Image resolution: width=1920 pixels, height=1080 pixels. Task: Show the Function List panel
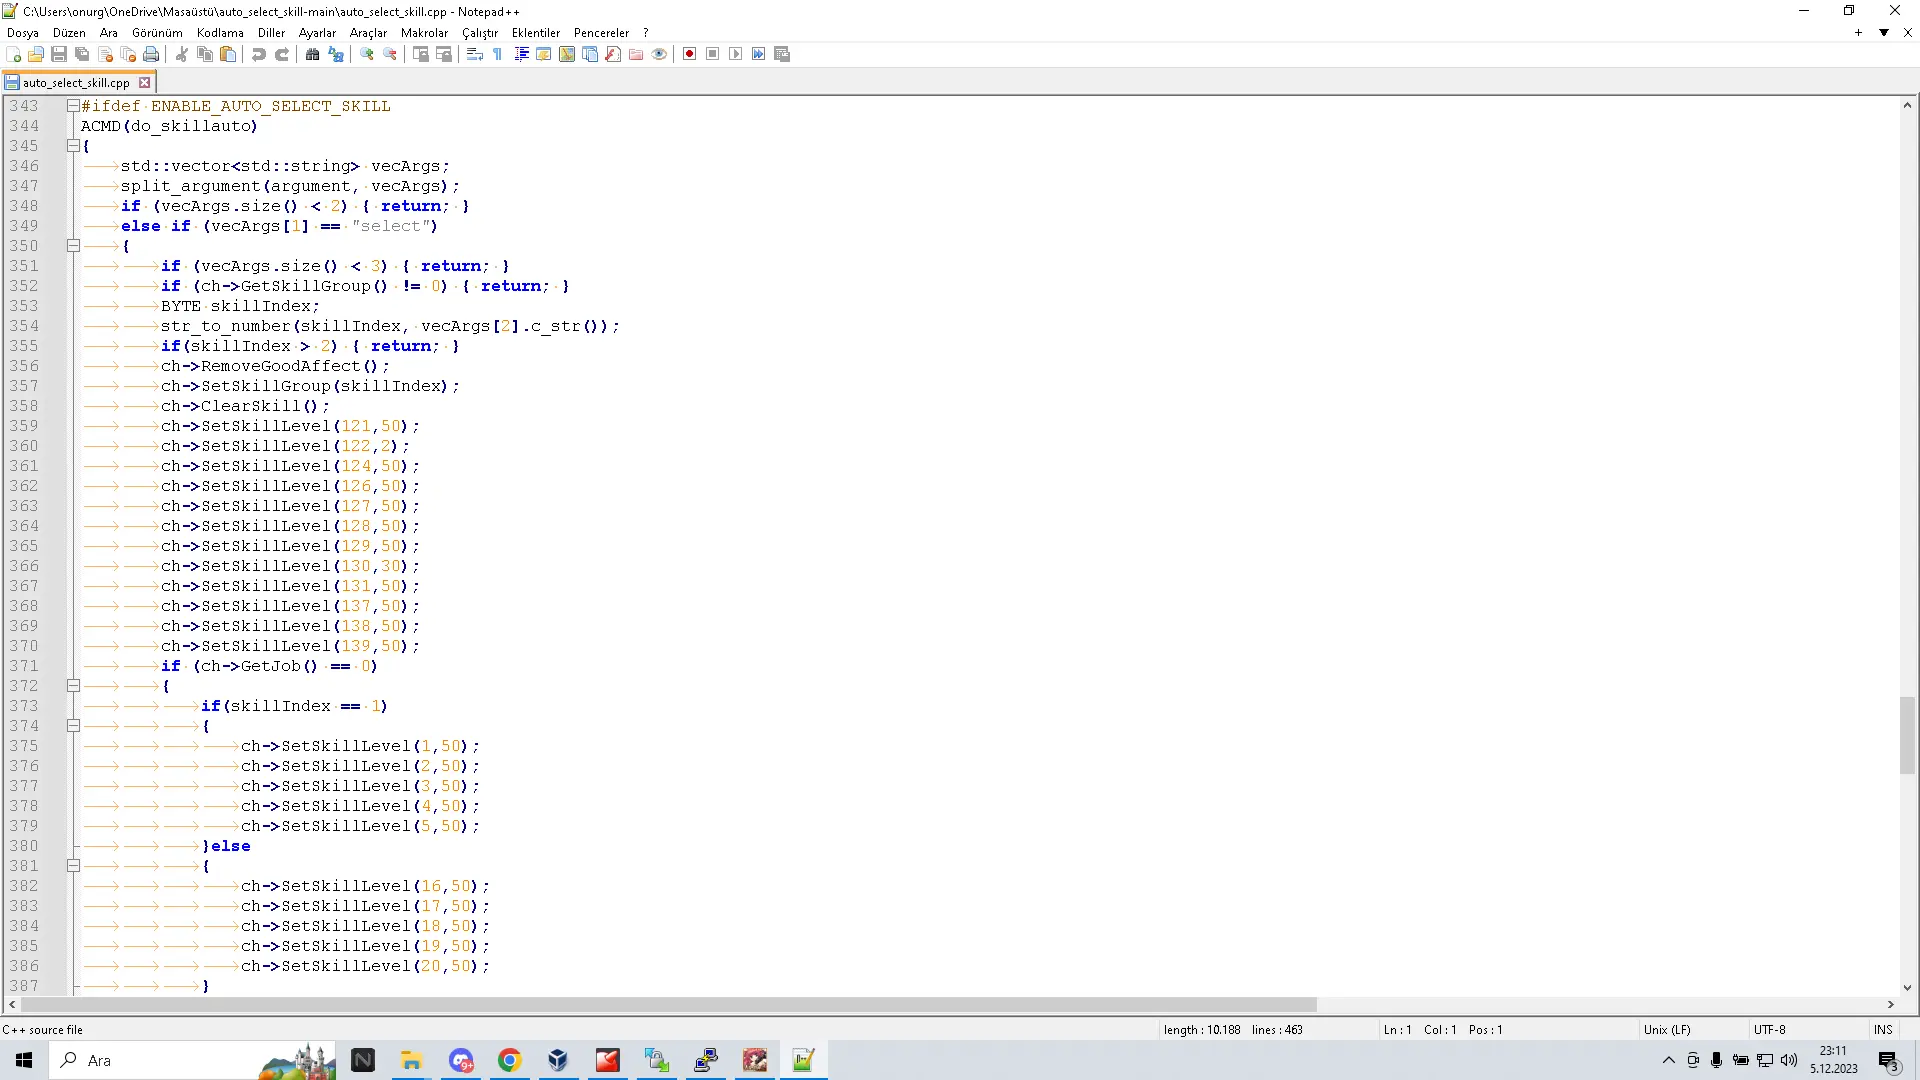(613, 54)
